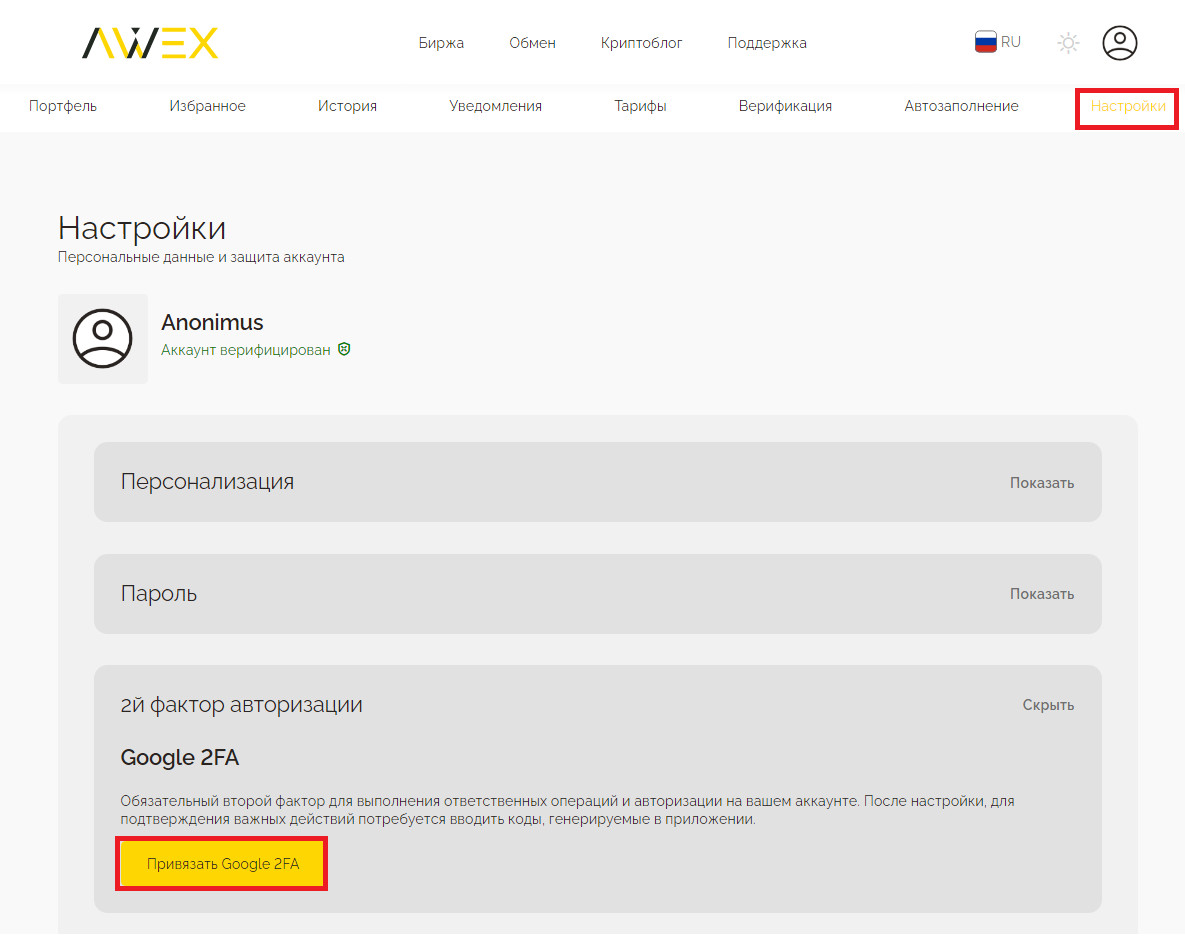Select the Тарифы tab
The width and height of the screenshot is (1185, 936).
[x=640, y=106]
